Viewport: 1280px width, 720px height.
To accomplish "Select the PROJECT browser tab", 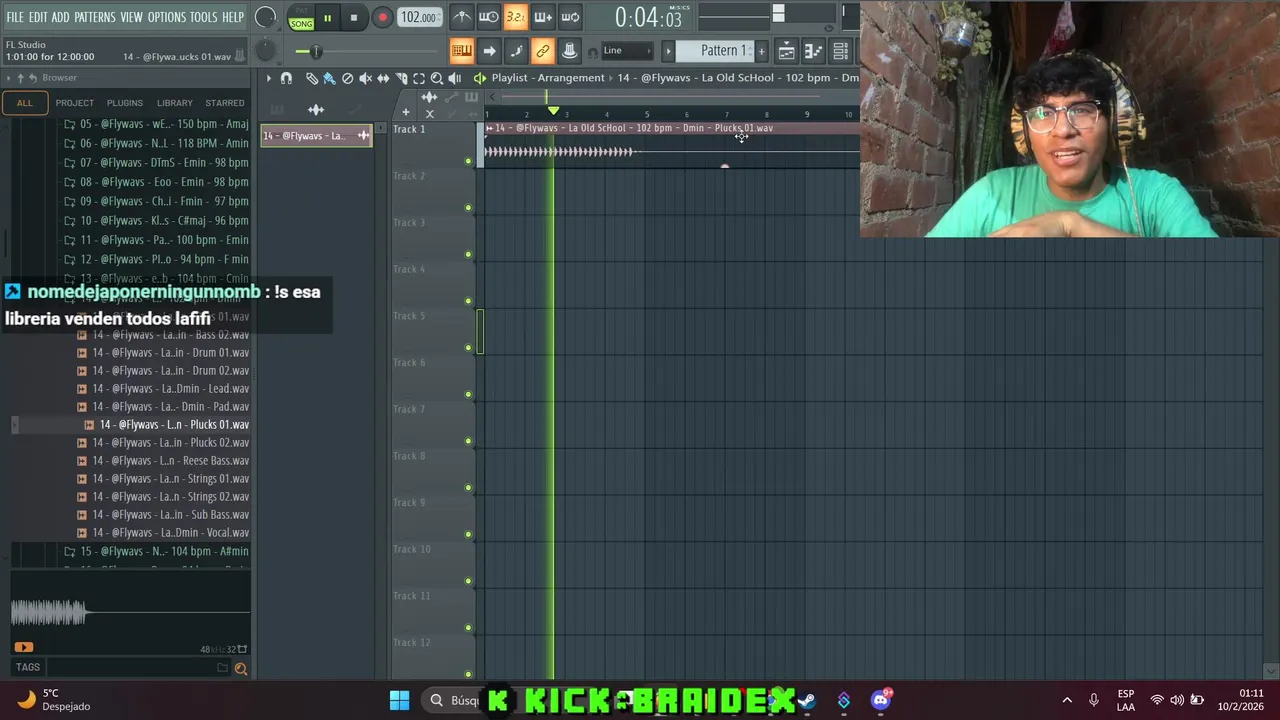I will click(x=75, y=103).
